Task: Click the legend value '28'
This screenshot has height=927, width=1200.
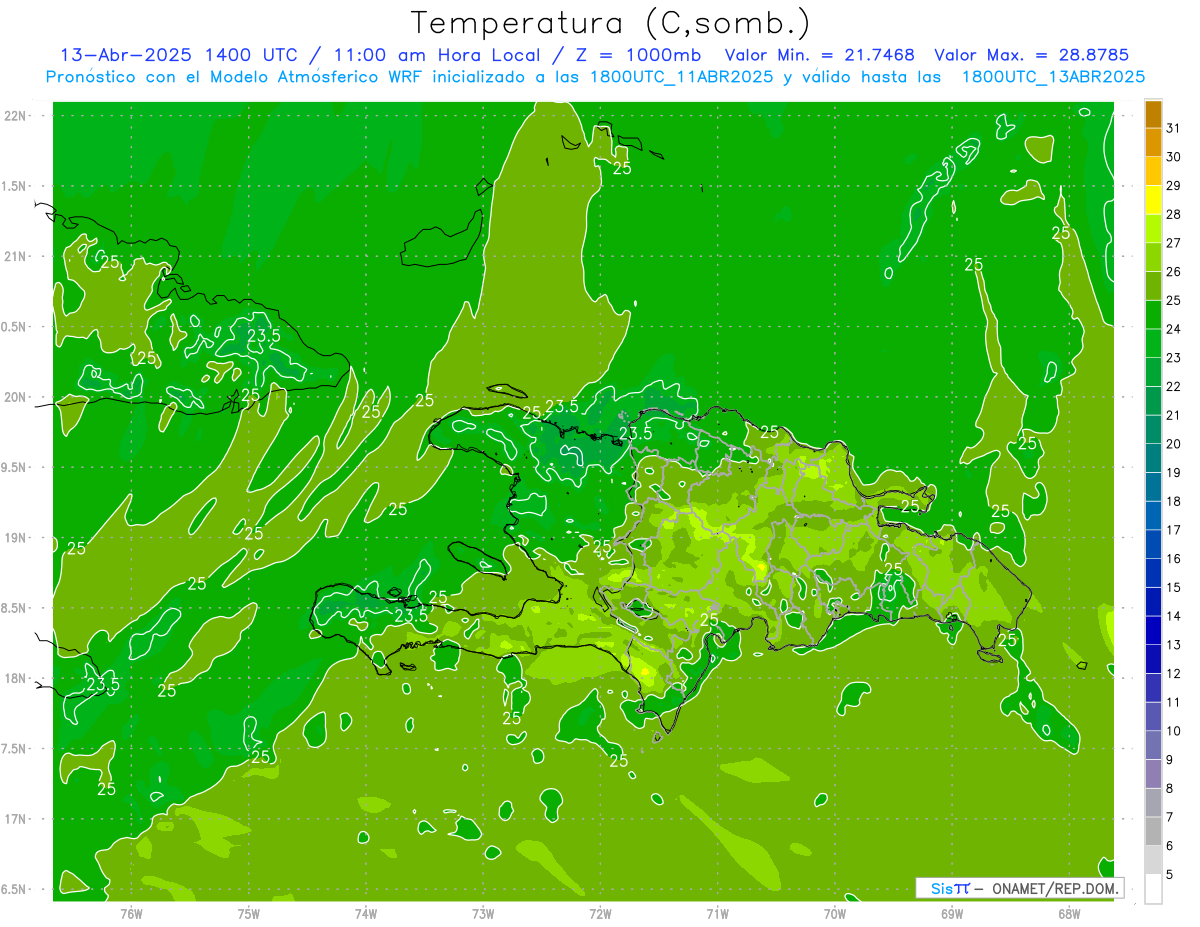Action: tap(1174, 214)
